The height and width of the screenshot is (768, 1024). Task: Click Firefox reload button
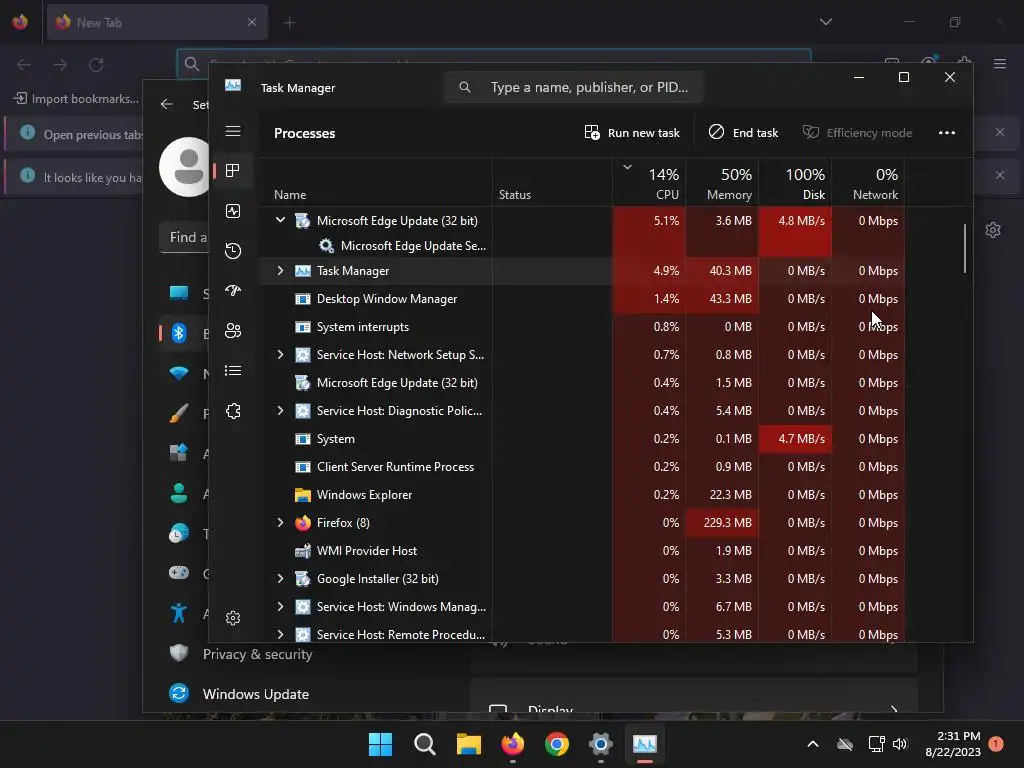[x=96, y=64]
